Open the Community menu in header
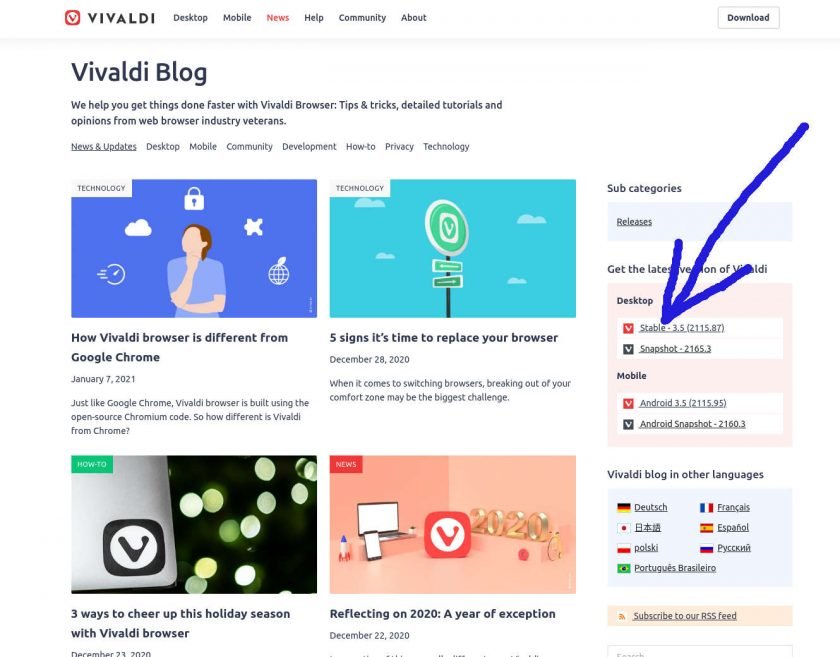Image resolution: width=840 pixels, height=657 pixels. pyautogui.click(x=362, y=18)
